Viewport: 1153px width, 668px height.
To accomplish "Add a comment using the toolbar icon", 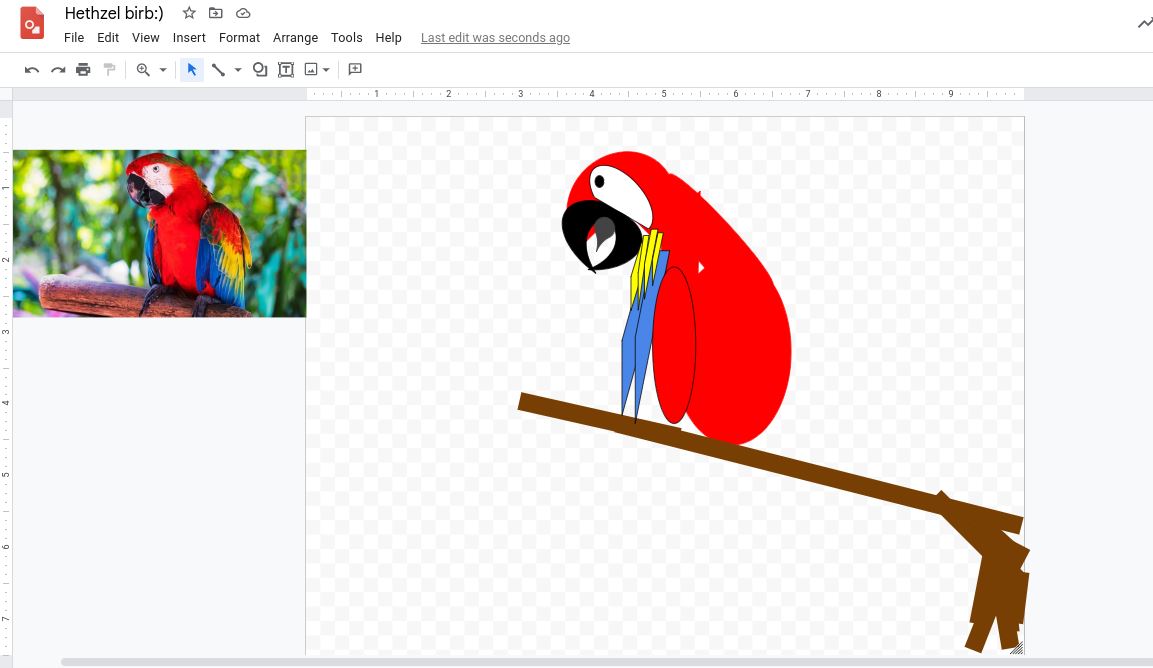I will coord(354,70).
